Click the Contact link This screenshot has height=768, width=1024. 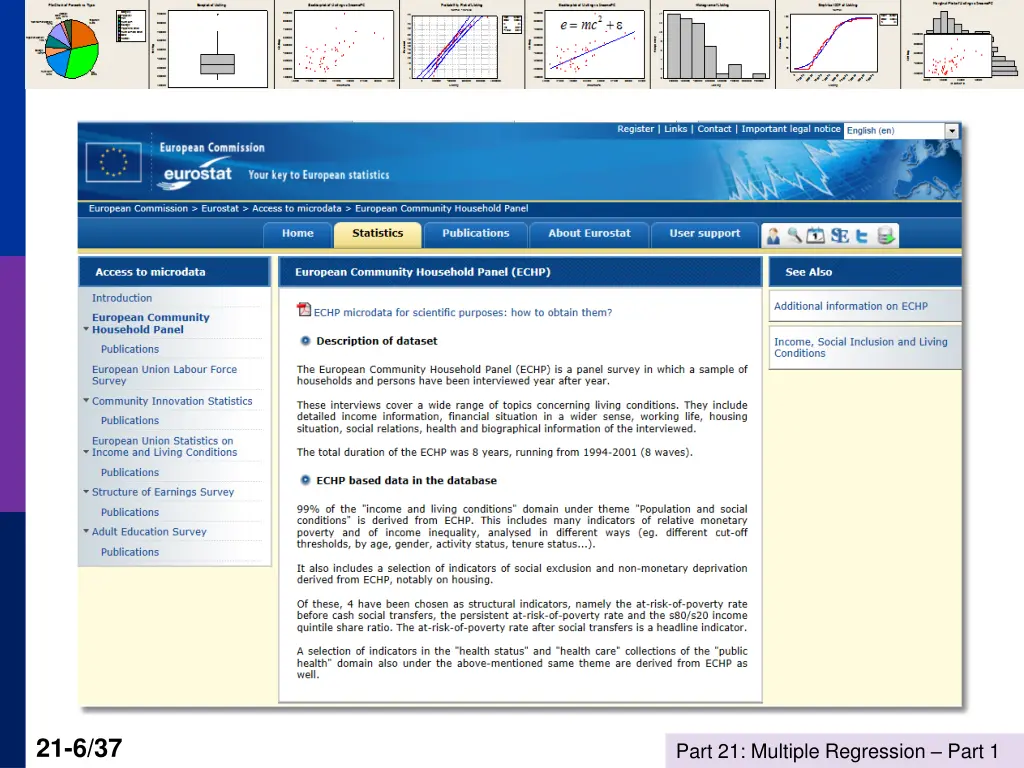click(x=714, y=129)
